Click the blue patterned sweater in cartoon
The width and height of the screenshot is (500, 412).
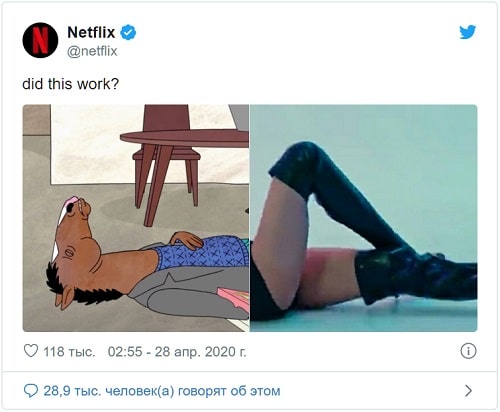pos(203,253)
